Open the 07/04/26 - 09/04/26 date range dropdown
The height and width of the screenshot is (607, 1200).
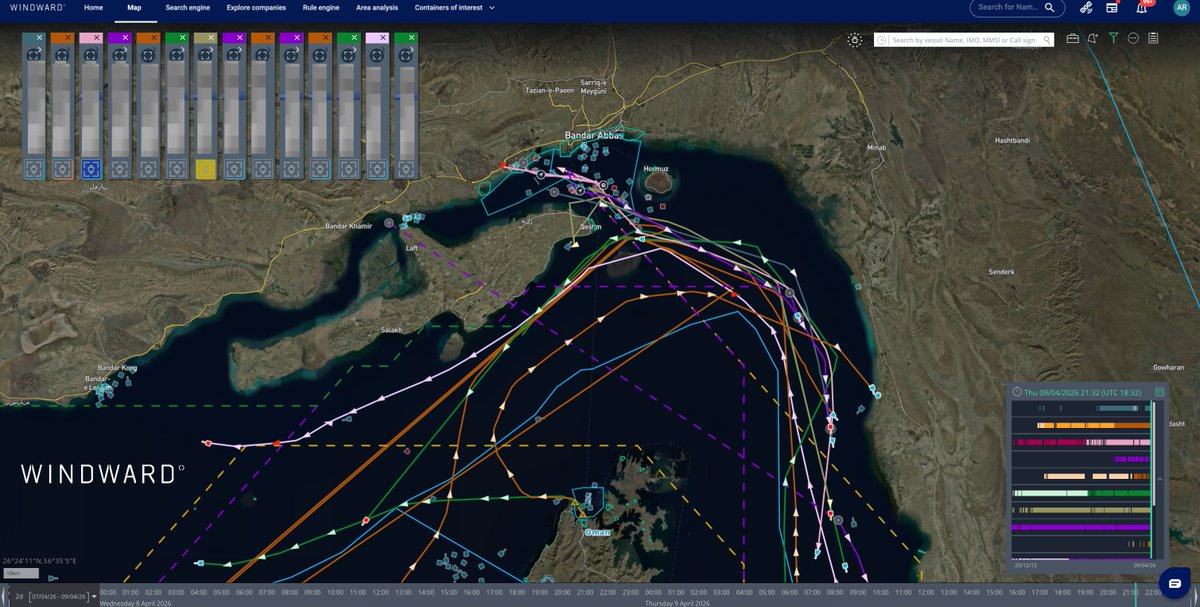click(63, 596)
